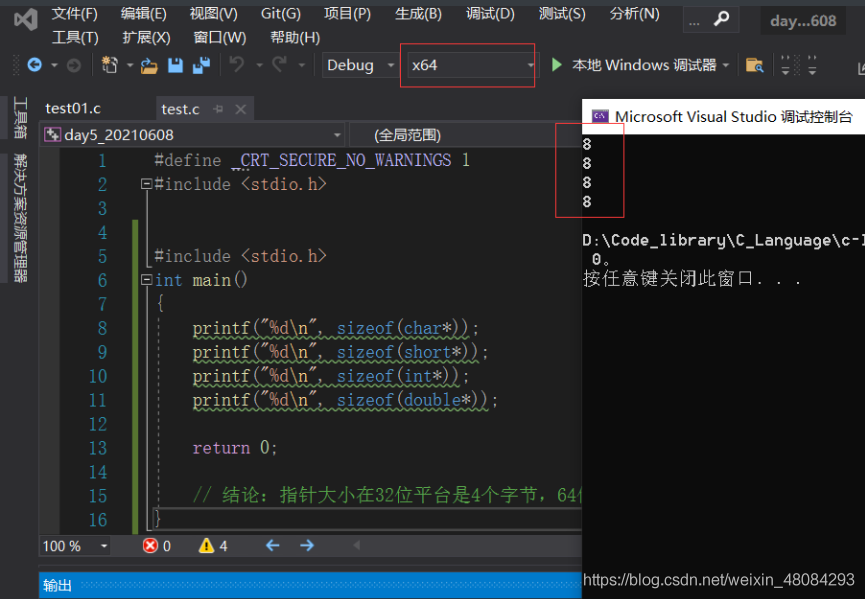This screenshot has width=865, height=599.
Task: Open the Git(G) menu
Action: 281,13
